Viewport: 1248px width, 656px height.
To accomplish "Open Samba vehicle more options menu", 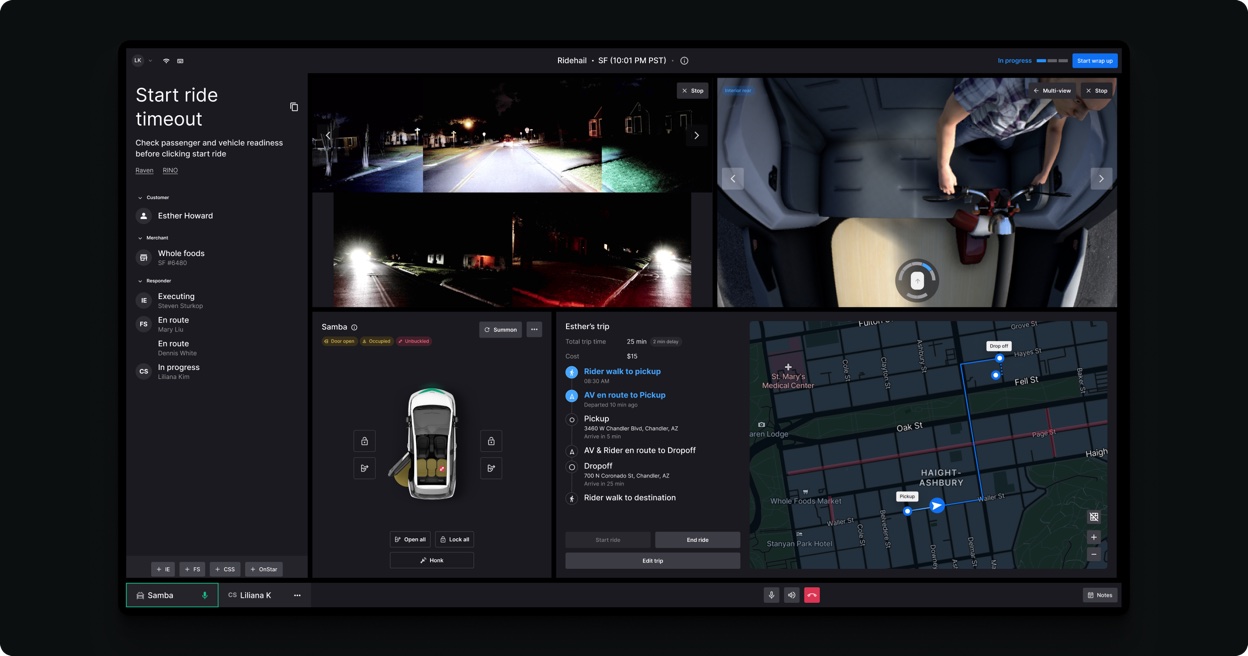I will pyautogui.click(x=534, y=330).
